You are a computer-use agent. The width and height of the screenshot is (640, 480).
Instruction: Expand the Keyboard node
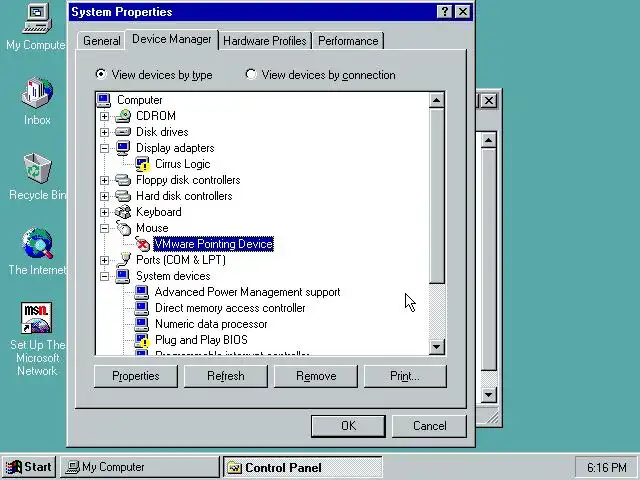104,212
